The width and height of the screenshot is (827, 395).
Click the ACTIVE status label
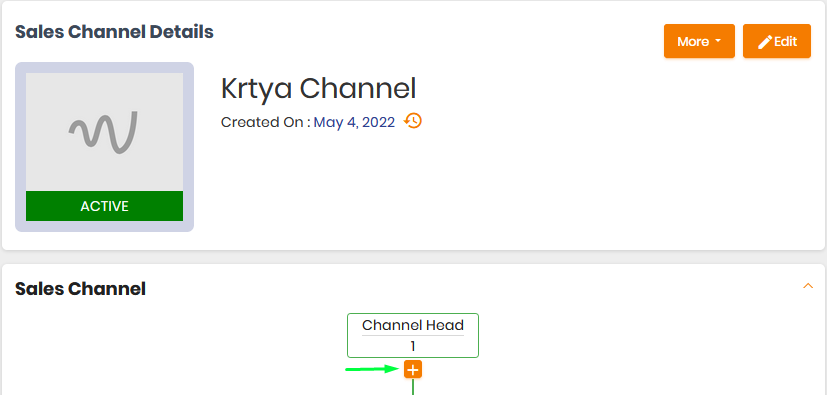104,206
